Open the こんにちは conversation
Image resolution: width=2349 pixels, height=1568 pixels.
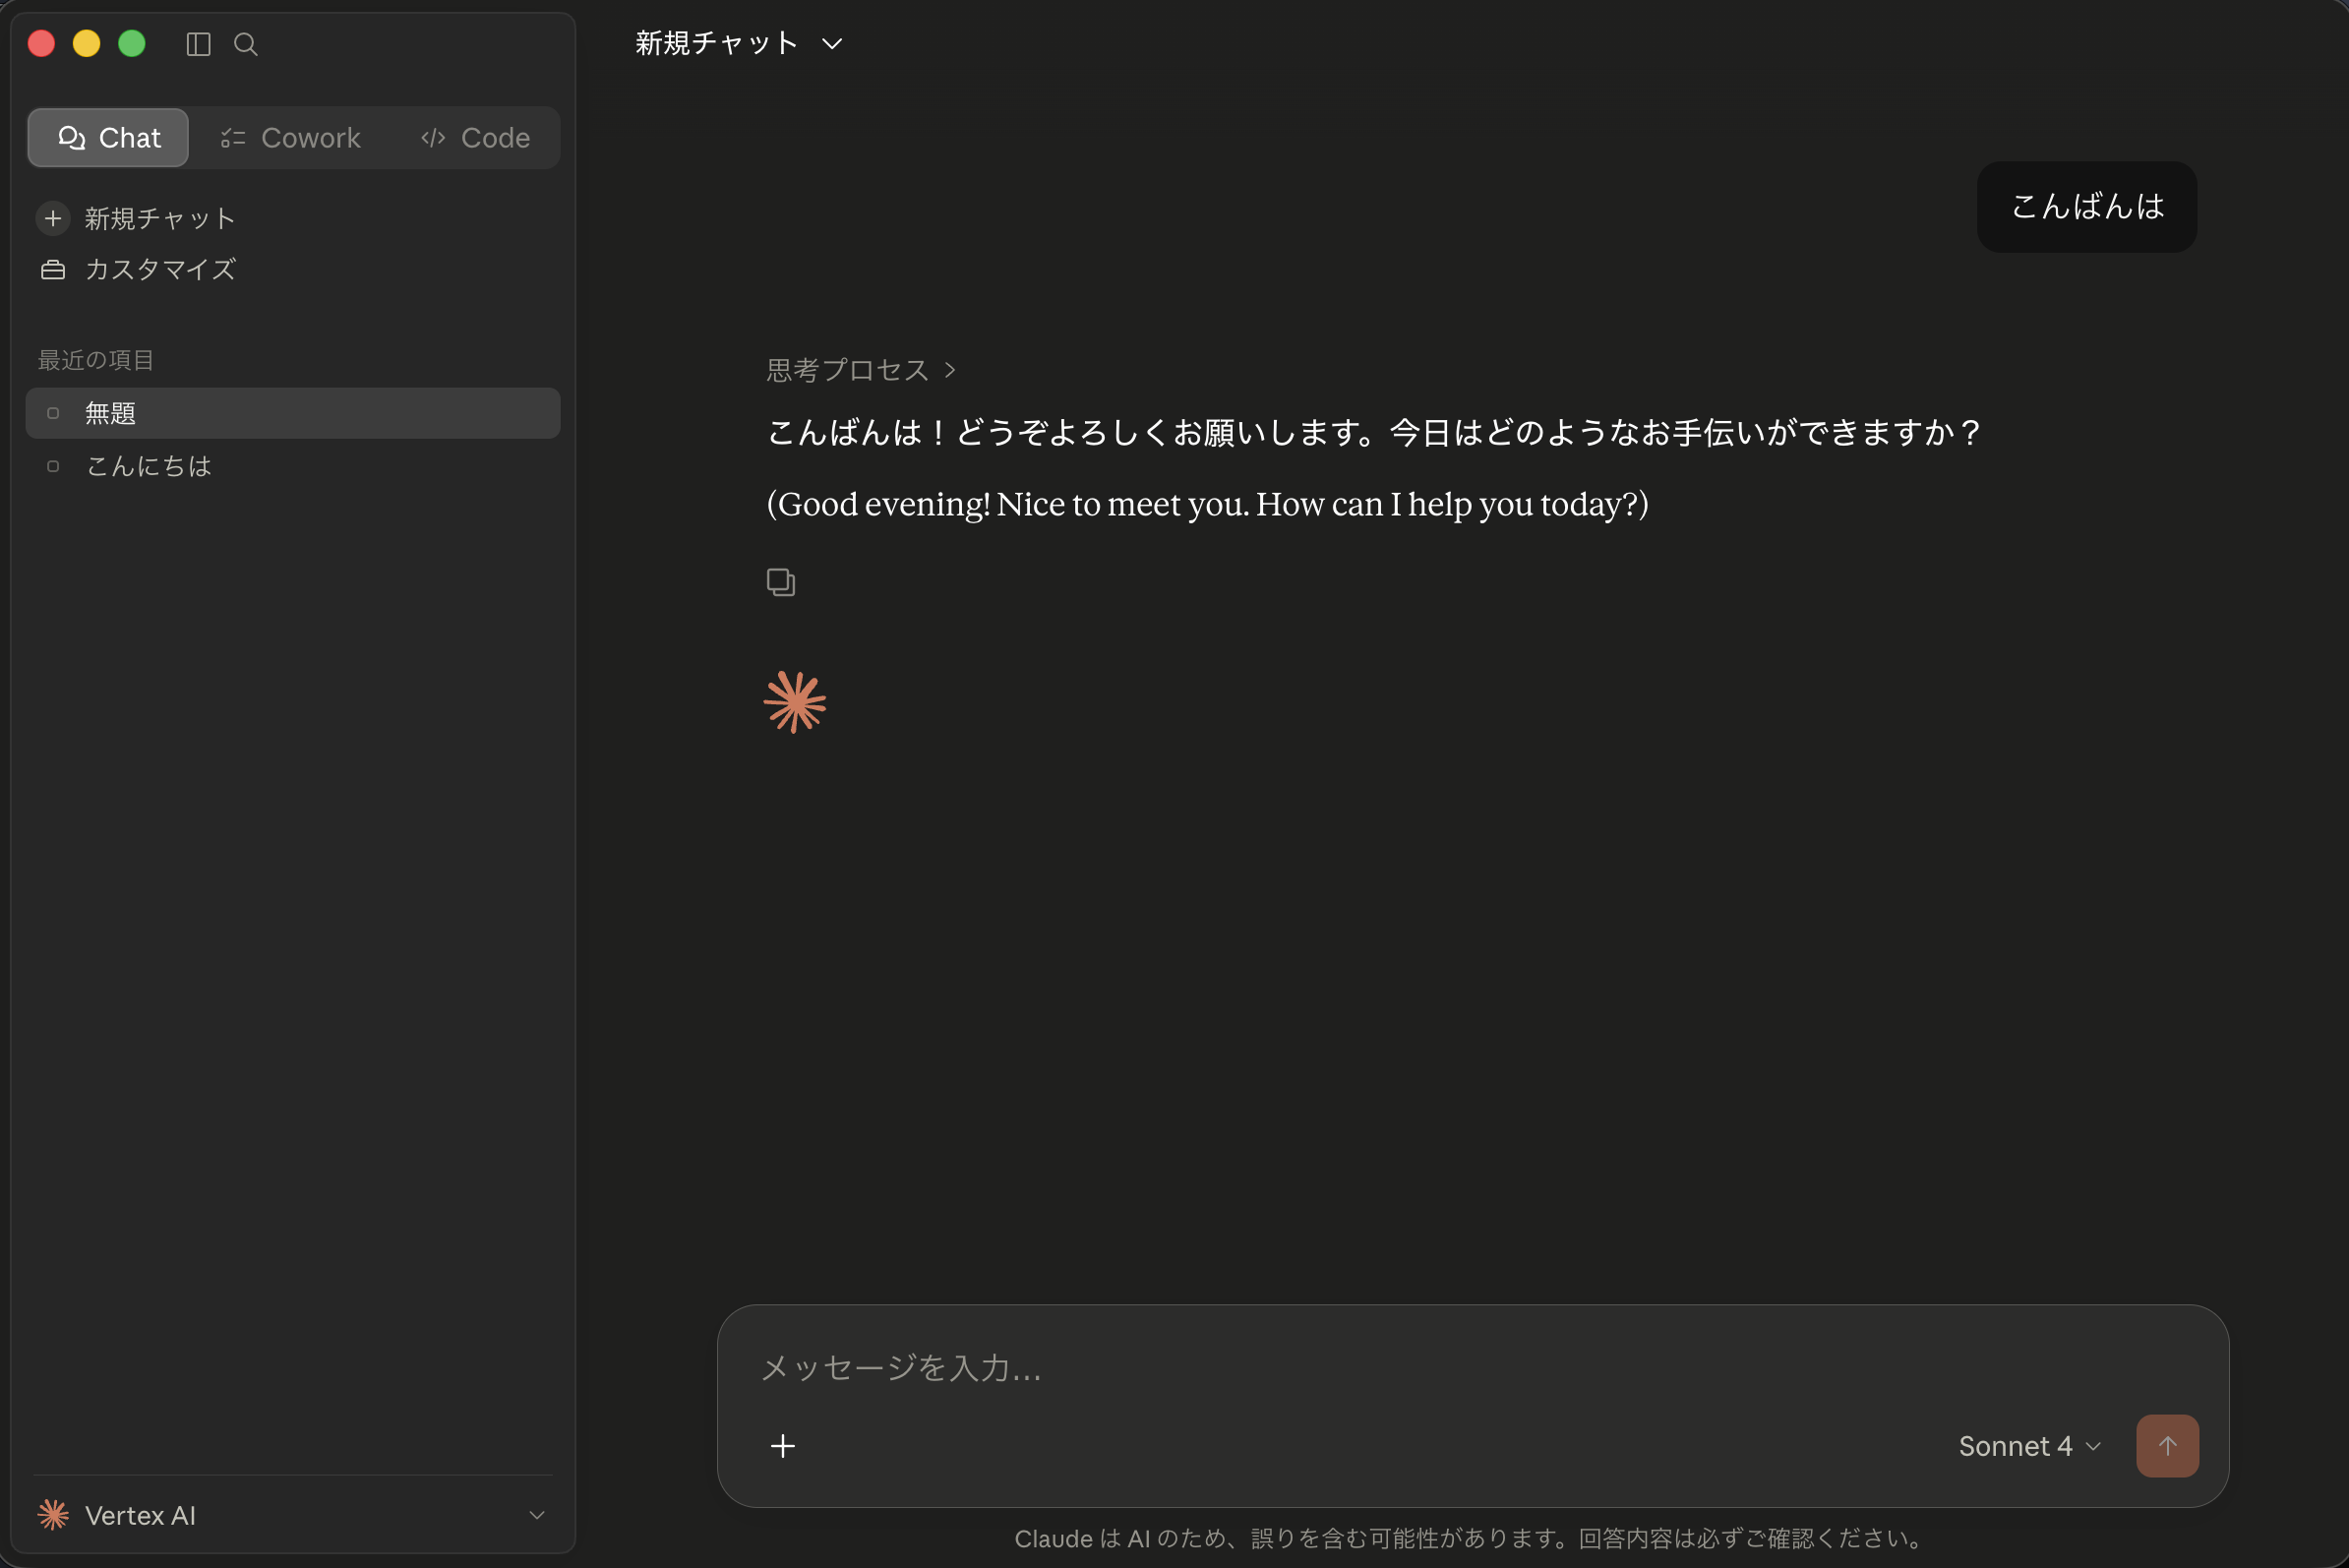293,466
